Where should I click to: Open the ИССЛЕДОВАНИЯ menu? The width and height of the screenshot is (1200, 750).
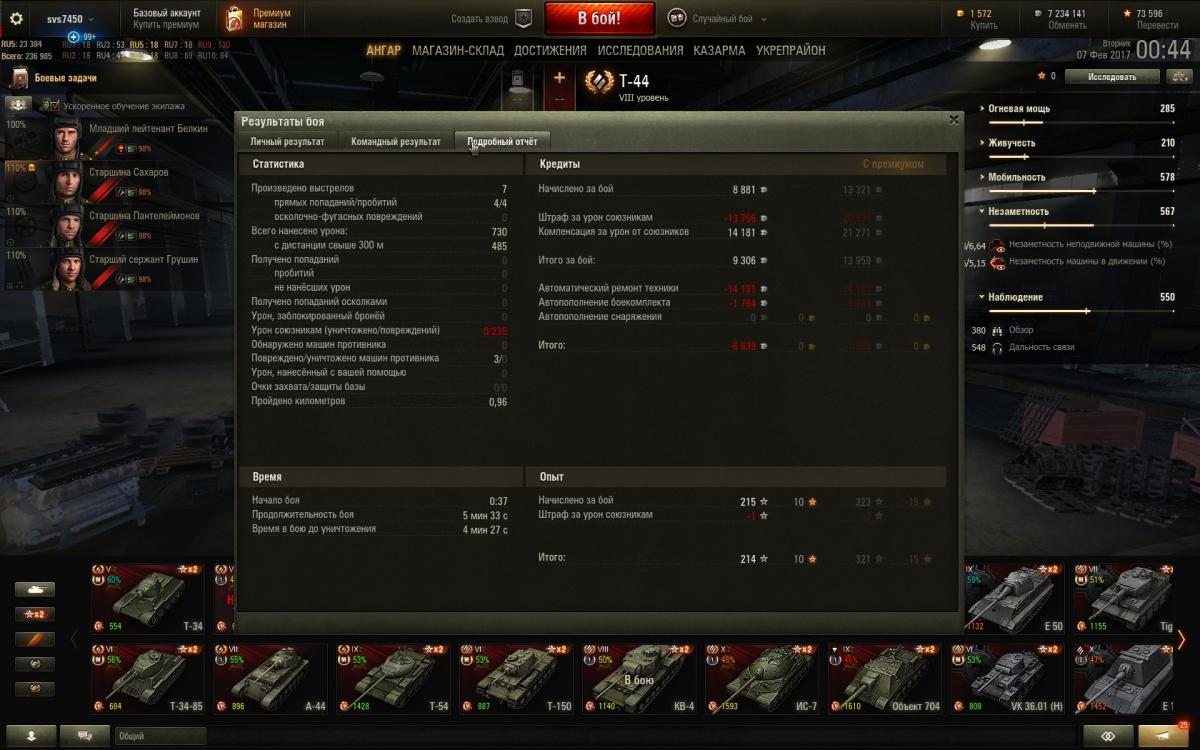pos(640,50)
